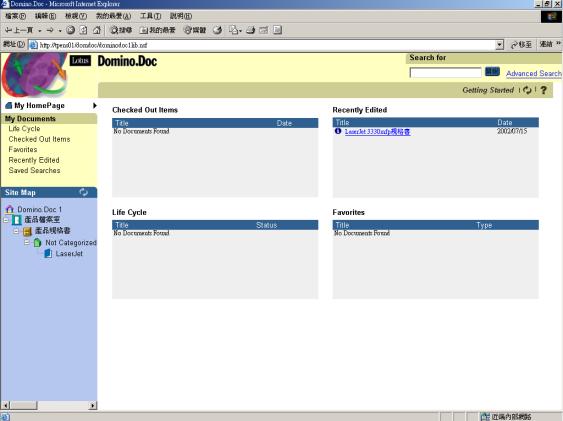Open the Edit menu (編輯)
The height and width of the screenshot is (421, 563).
pyautogui.click(x=45, y=16)
